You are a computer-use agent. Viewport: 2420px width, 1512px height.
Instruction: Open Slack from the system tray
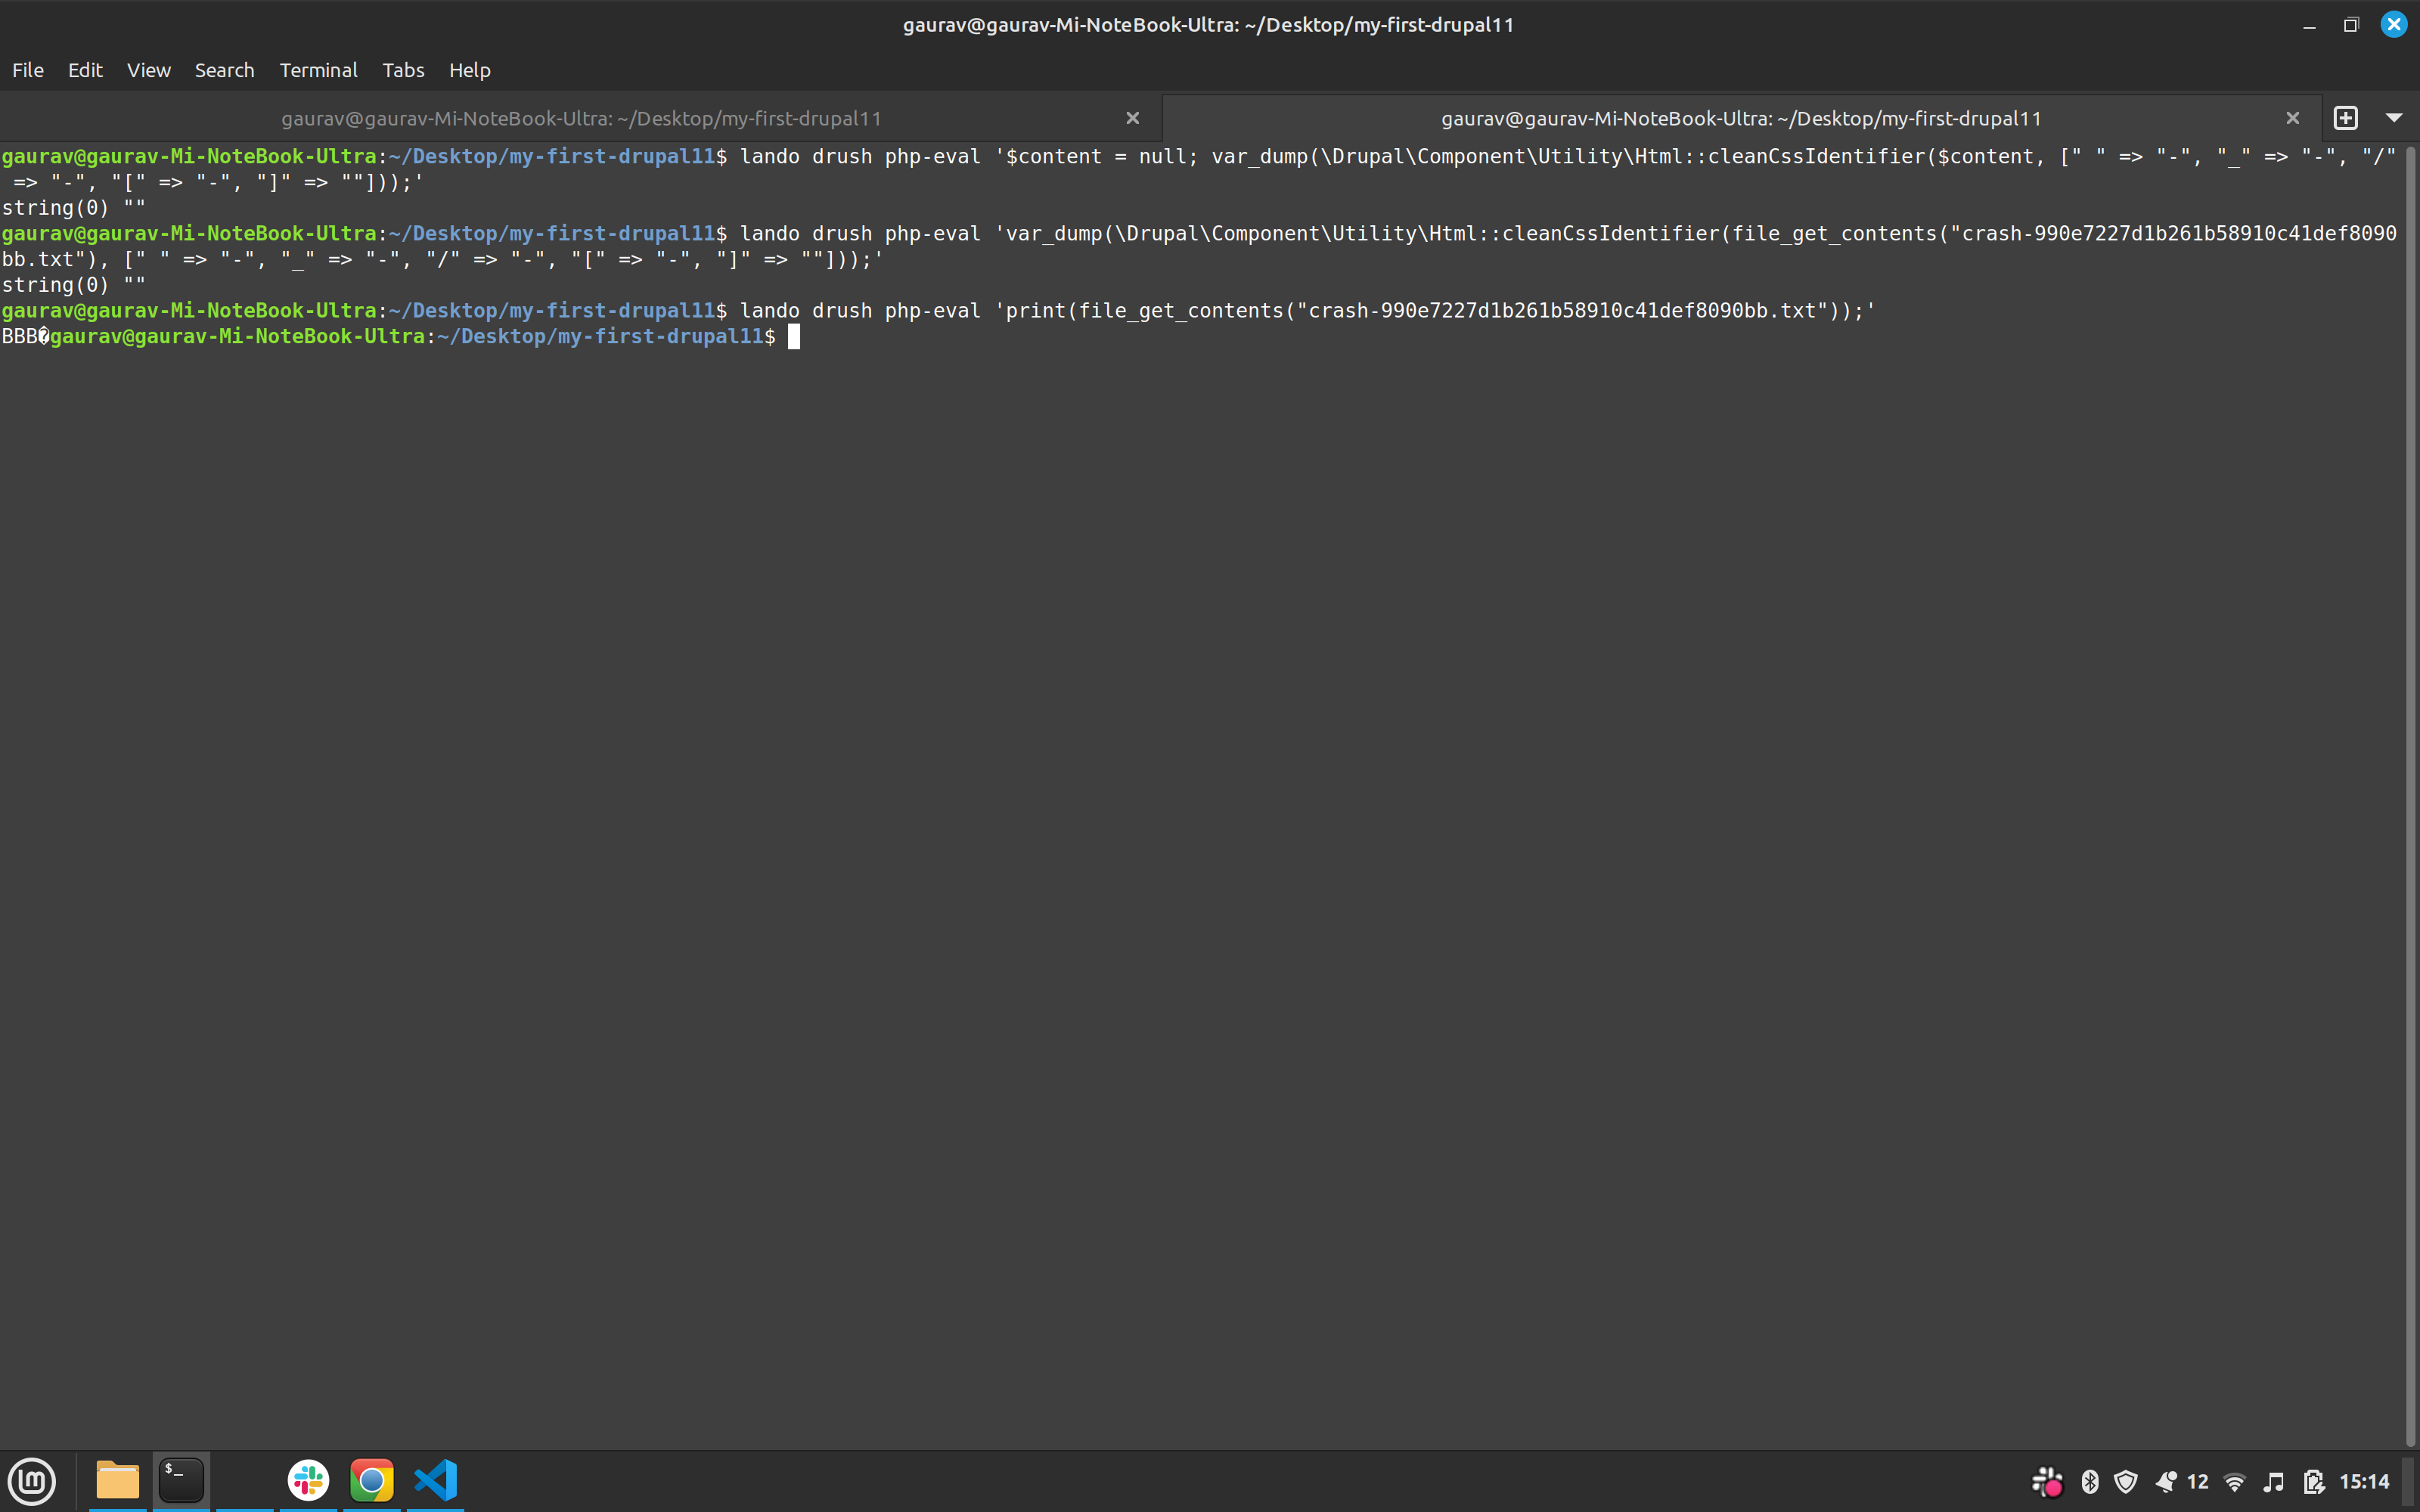[2046, 1481]
